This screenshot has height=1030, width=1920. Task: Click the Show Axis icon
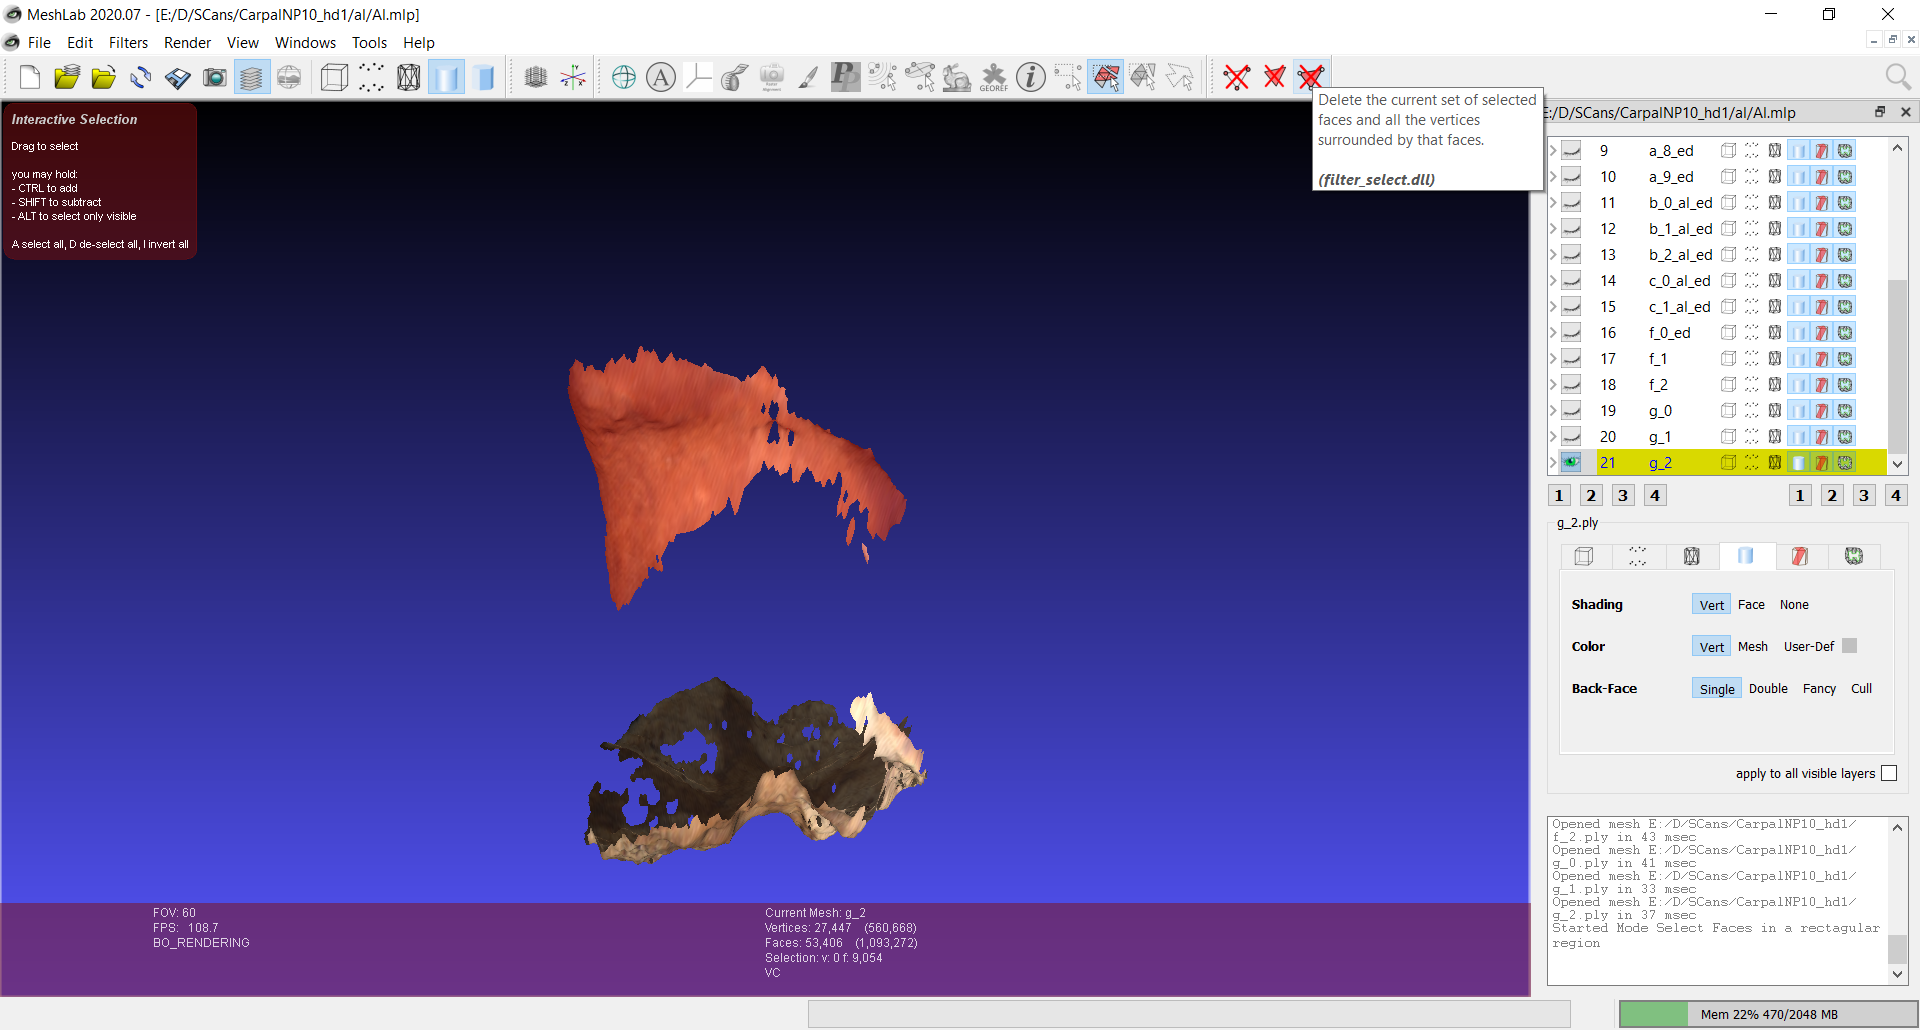(573, 77)
